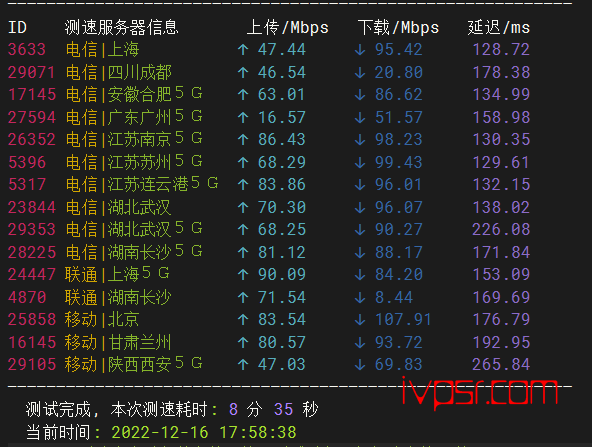Select server name 电信|湖北武汉5G
Screen dimensions: 592x447
click(x=134, y=230)
